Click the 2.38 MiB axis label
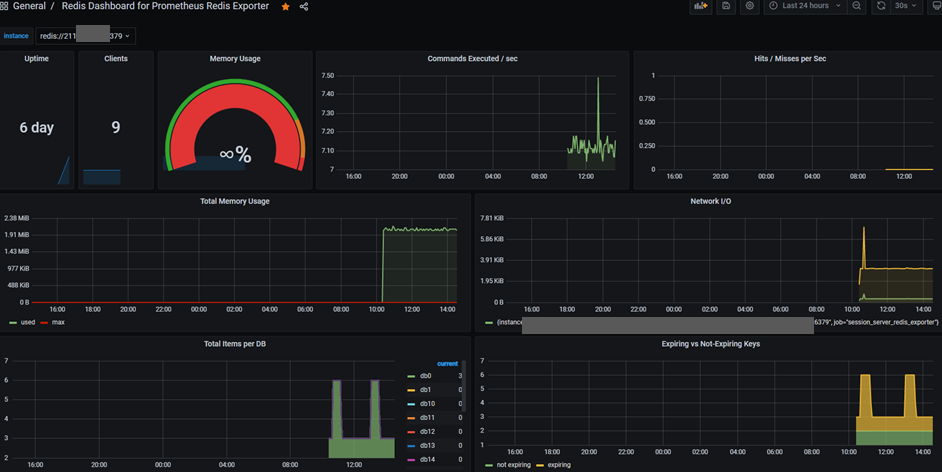Image resolution: width=942 pixels, height=472 pixels. point(17,218)
